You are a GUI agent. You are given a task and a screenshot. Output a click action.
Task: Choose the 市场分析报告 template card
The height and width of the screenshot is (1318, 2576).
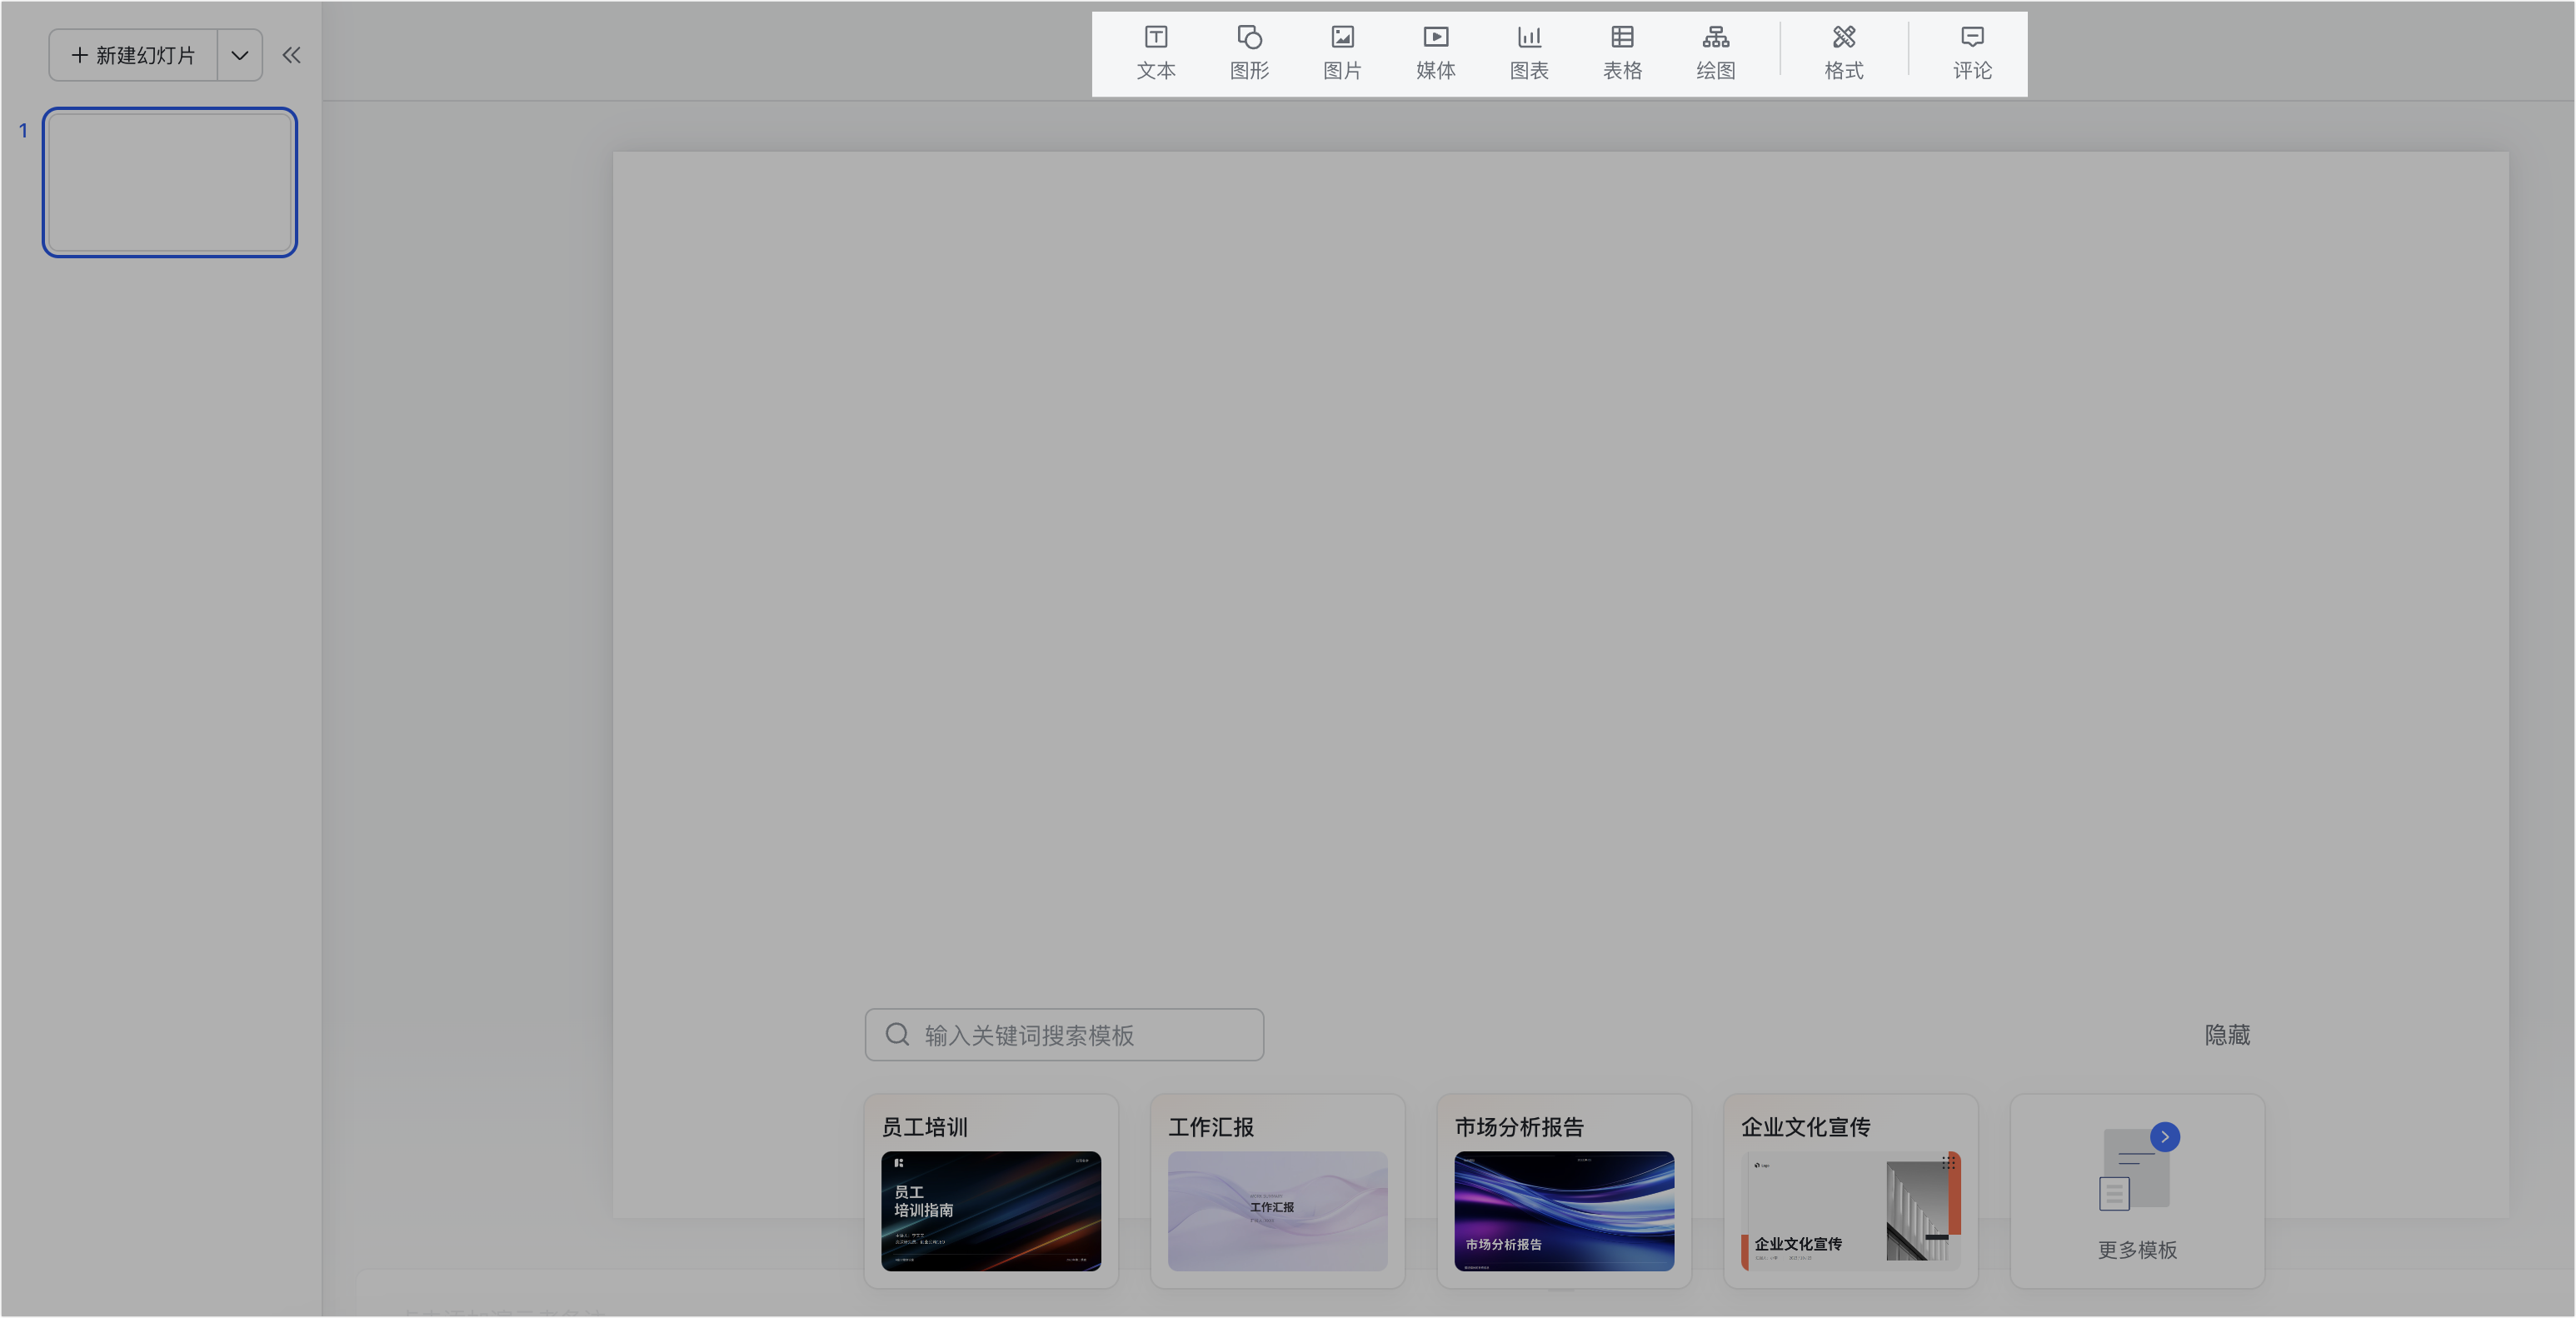(1564, 1190)
